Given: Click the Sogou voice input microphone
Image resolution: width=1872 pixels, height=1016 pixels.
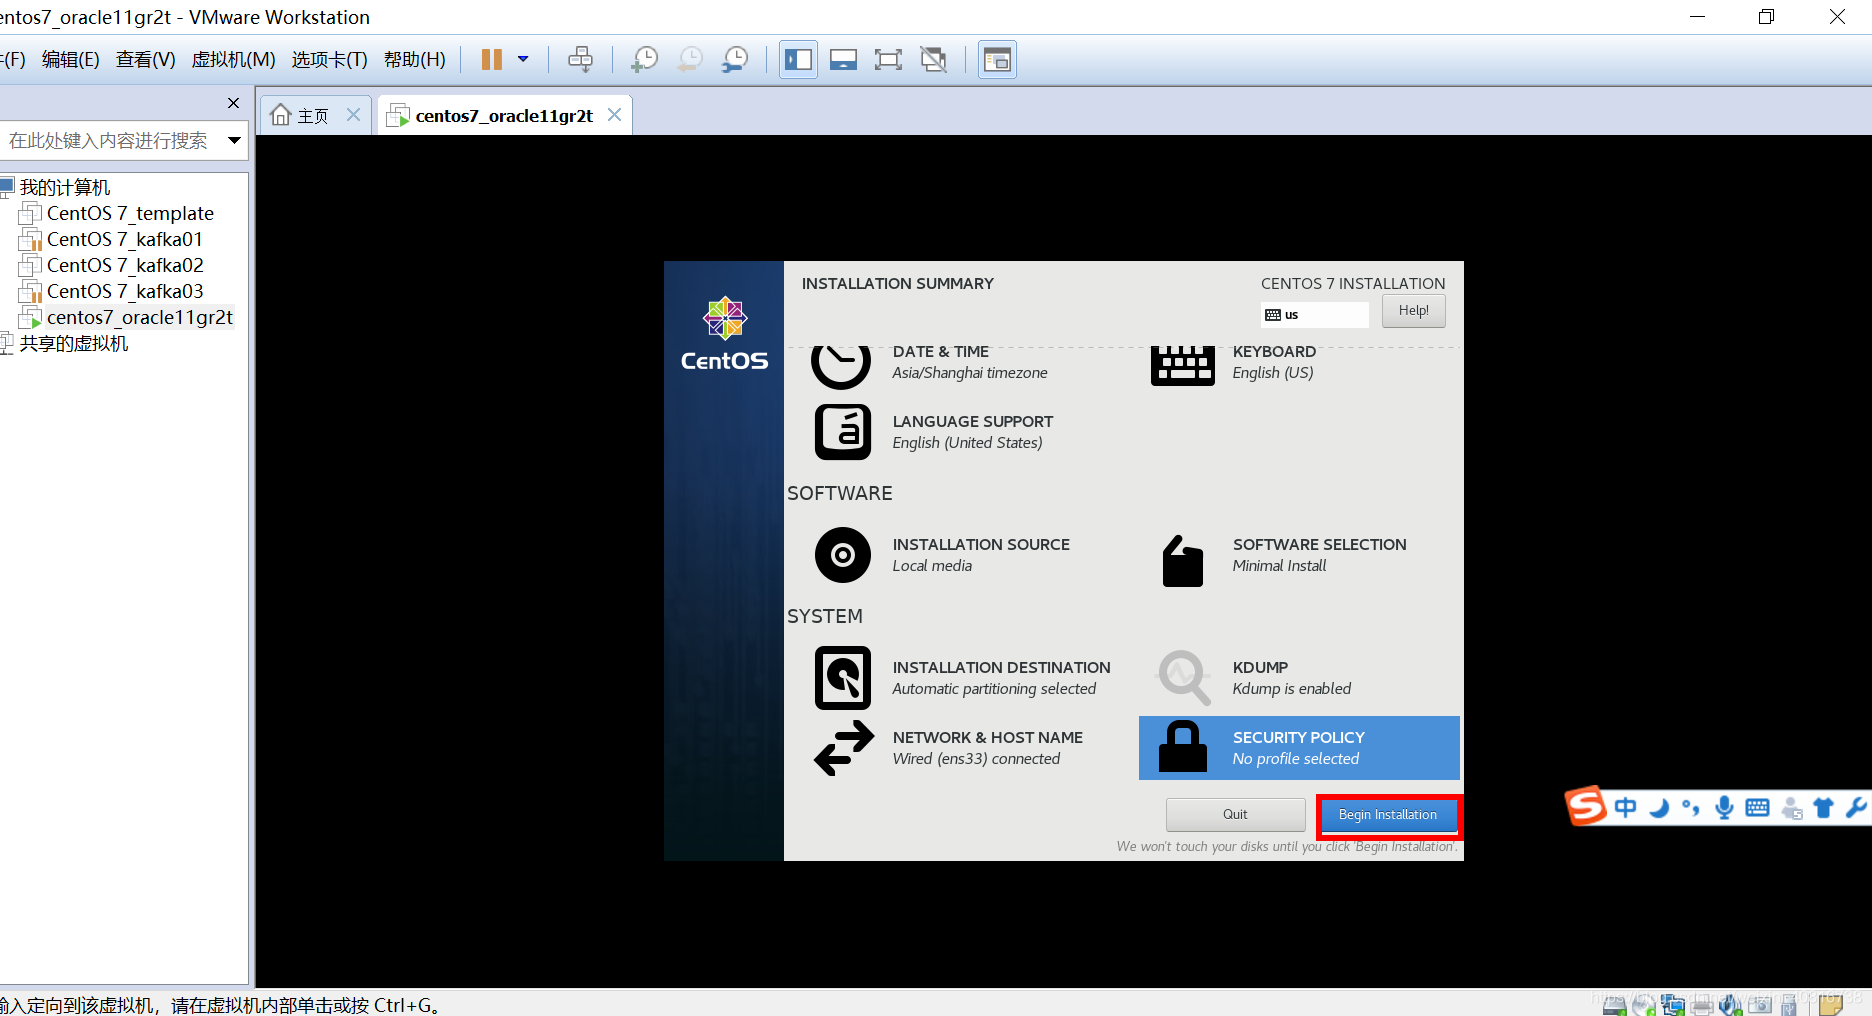Looking at the screenshot, I should point(1724,807).
